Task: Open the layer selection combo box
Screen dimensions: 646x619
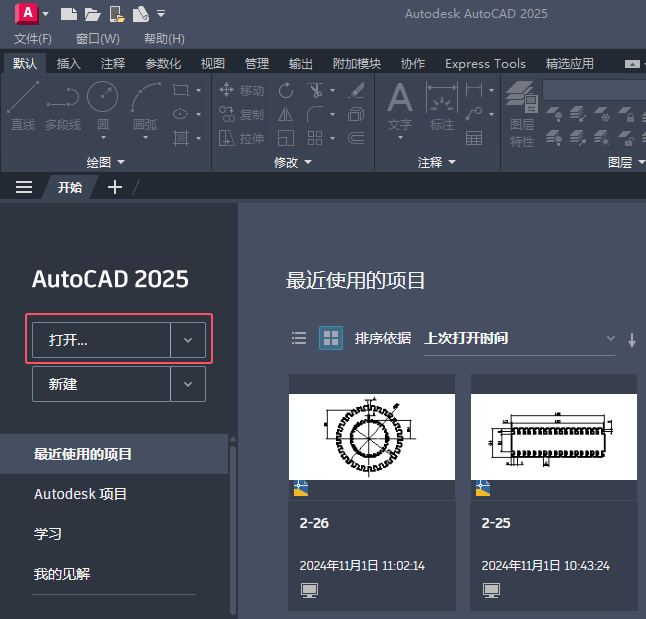Action: click(594, 90)
